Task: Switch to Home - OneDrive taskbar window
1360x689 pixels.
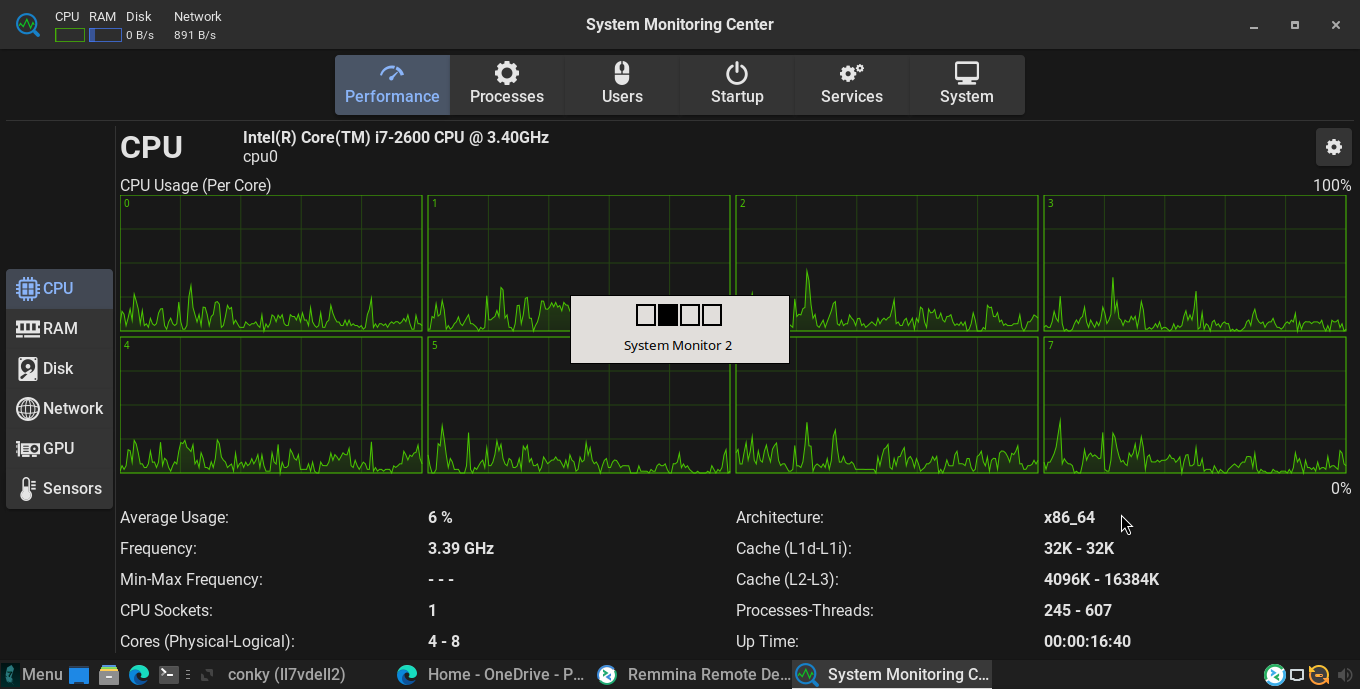Action: [491, 674]
